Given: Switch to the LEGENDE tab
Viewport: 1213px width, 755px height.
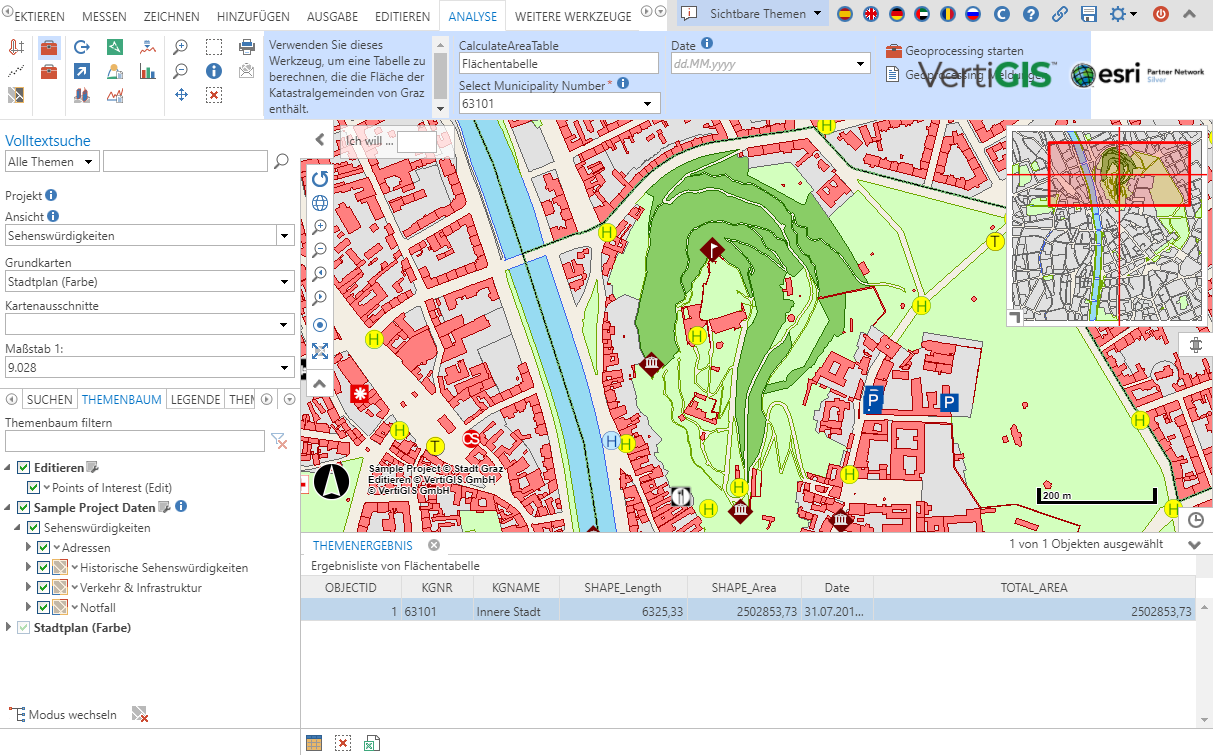Looking at the screenshot, I should click(195, 399).
